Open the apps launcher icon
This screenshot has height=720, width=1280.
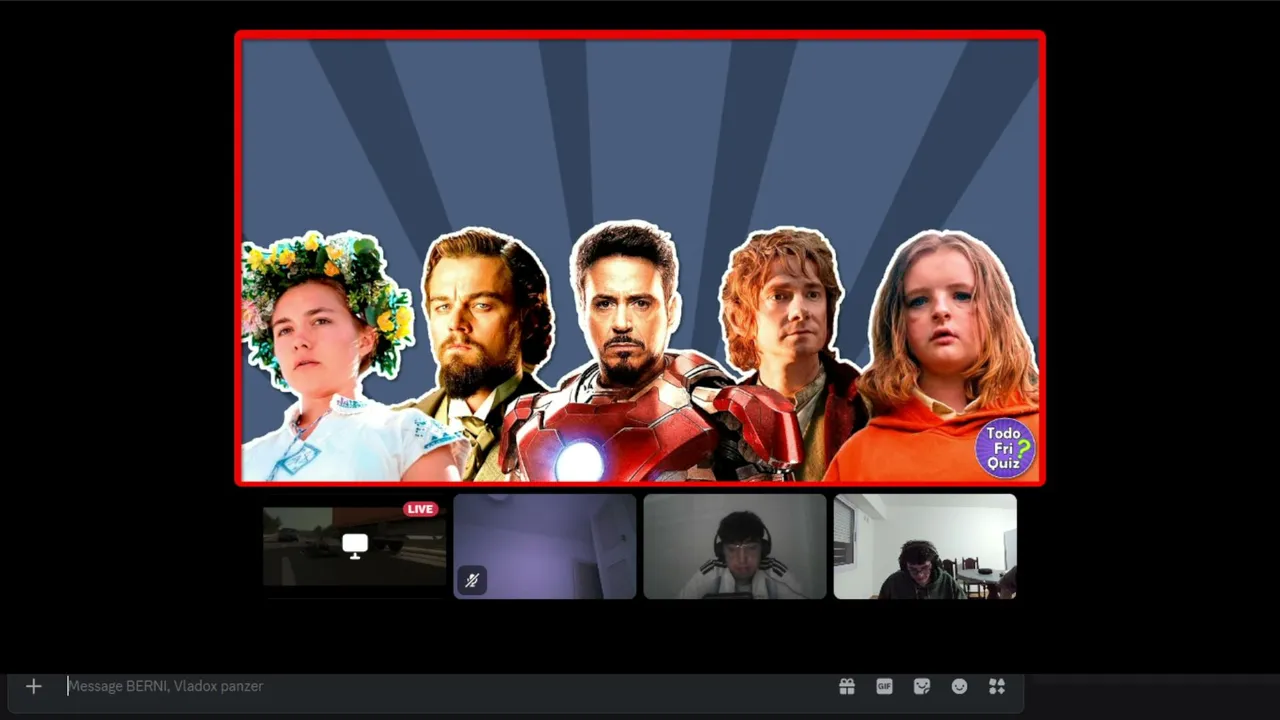point(997,686)
